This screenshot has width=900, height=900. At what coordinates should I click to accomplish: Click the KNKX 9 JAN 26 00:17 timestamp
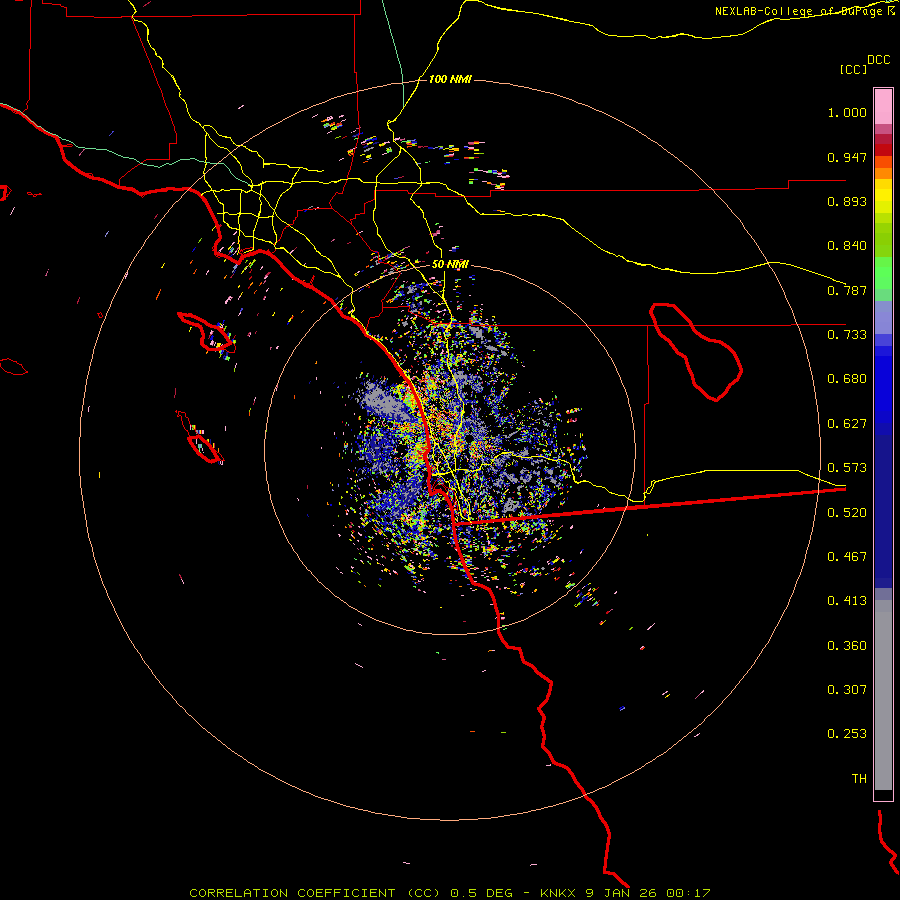pos(625,893)
